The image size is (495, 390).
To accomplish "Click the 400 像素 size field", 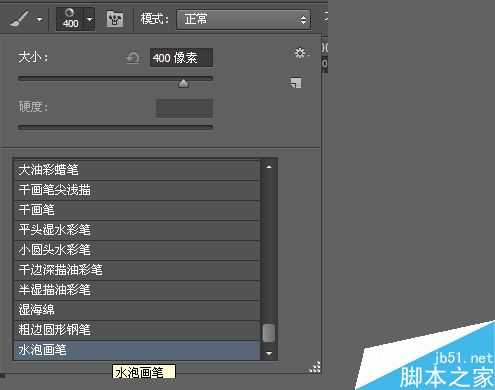I will click(x=181, y=58).
